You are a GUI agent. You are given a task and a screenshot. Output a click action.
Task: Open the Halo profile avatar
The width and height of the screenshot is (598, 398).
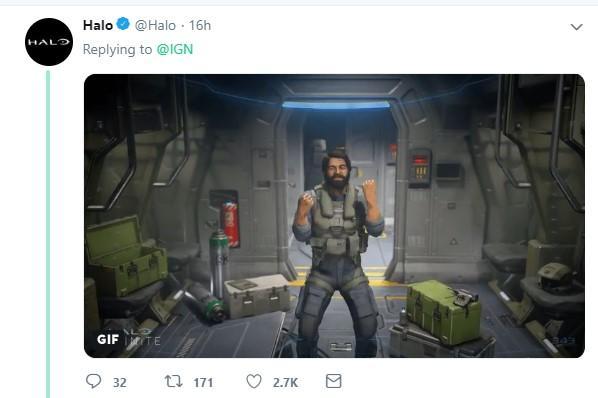tap(49, 42)
